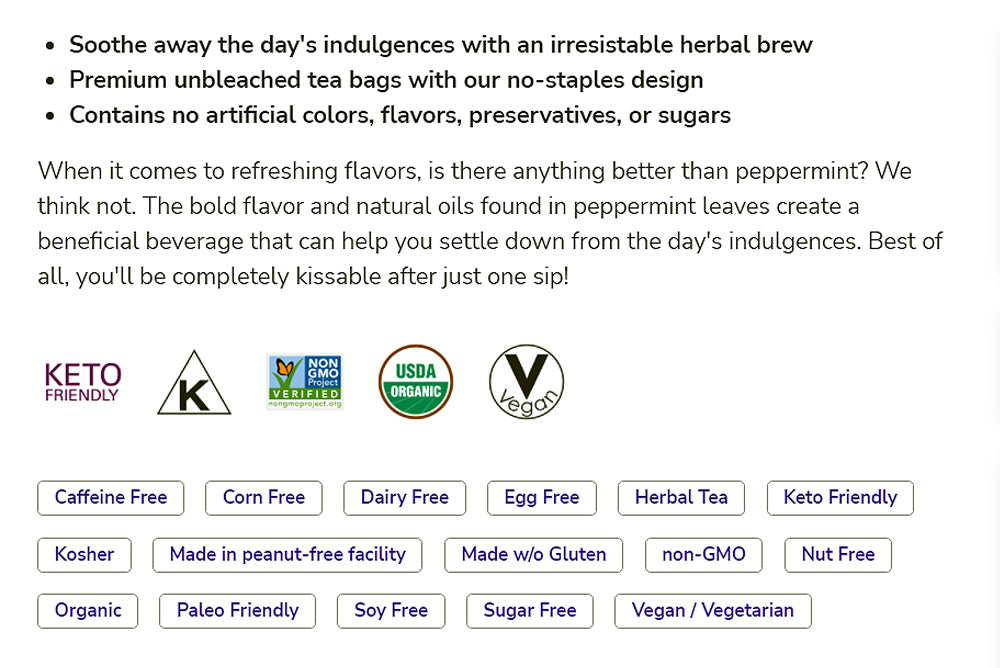Viewport: 1000px width, 668px height.
Task: Click the Egg Free tag
Action: coord(542,498)
